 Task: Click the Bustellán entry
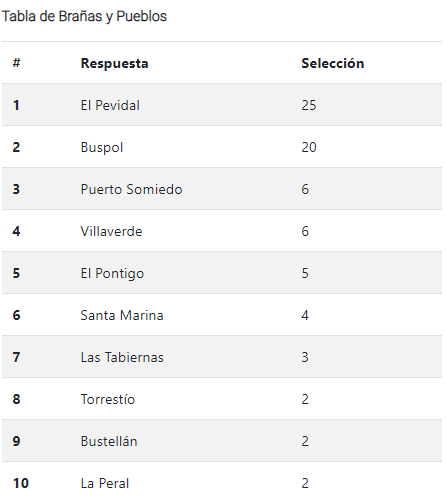click(109, 441)
